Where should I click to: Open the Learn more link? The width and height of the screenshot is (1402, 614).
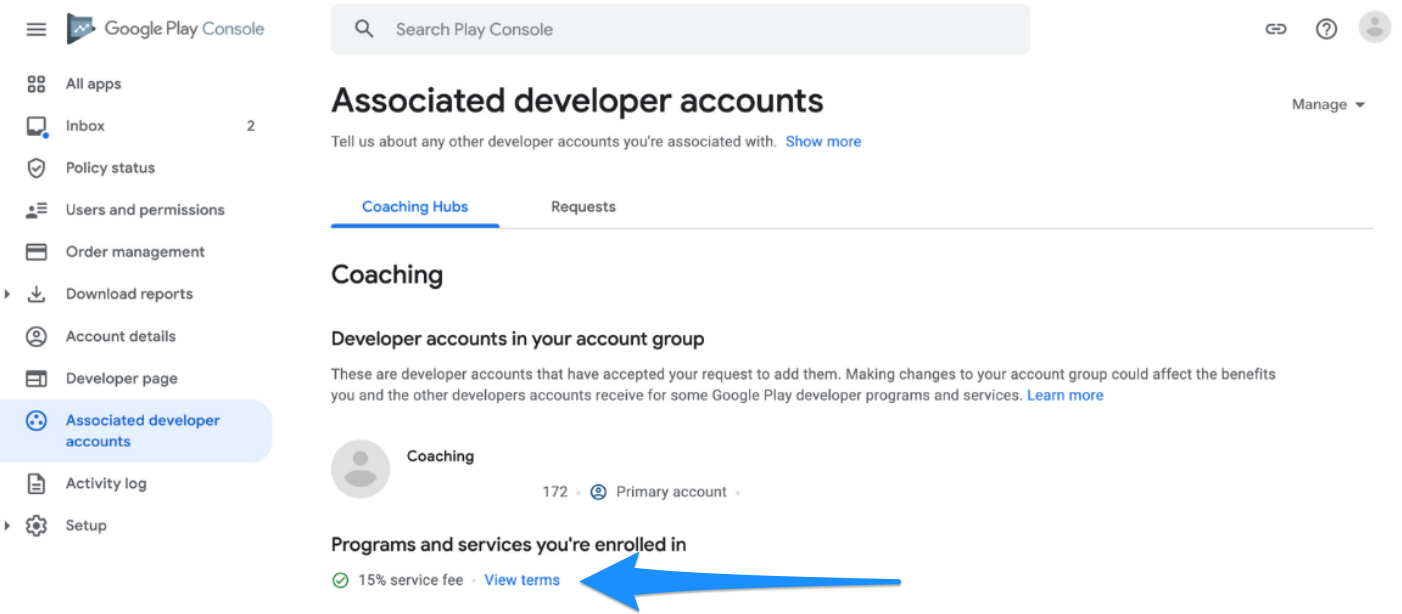click(x=1065, y=395)
